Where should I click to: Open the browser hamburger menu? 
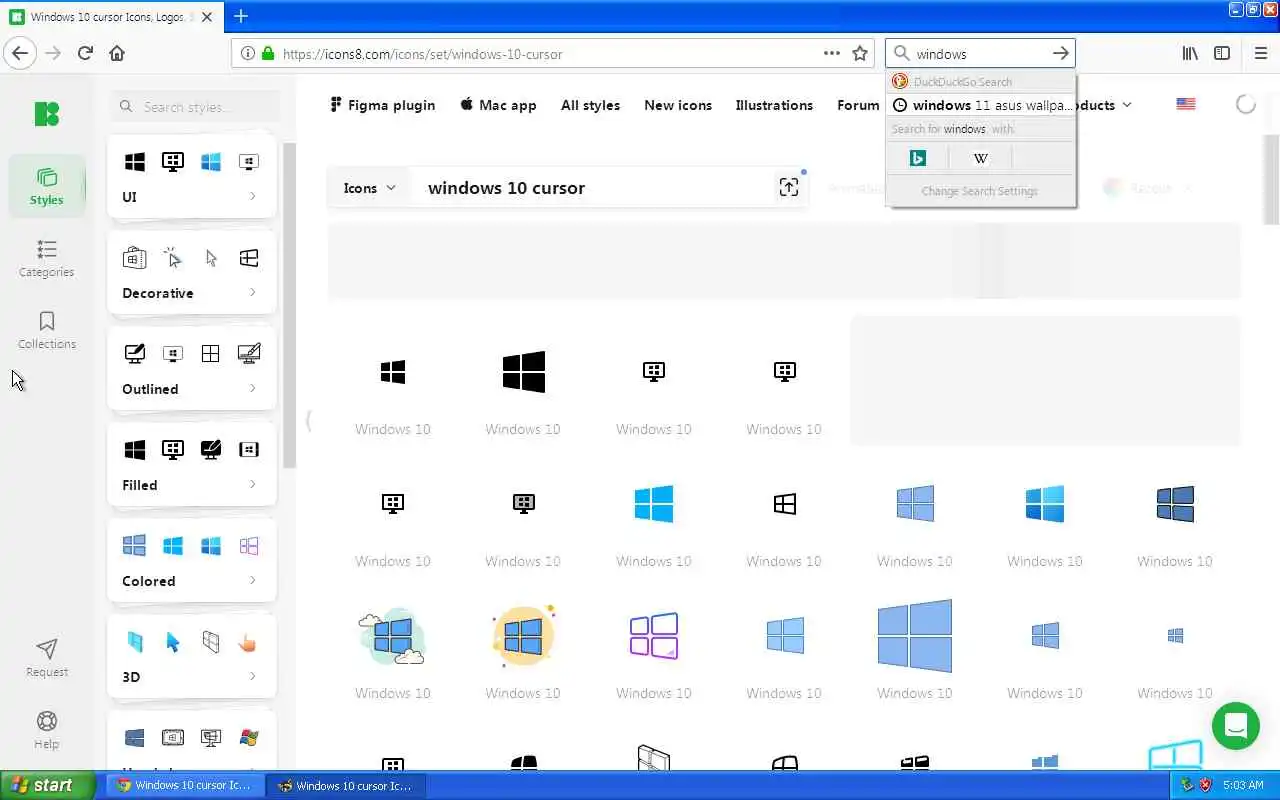coord(1260,53)
